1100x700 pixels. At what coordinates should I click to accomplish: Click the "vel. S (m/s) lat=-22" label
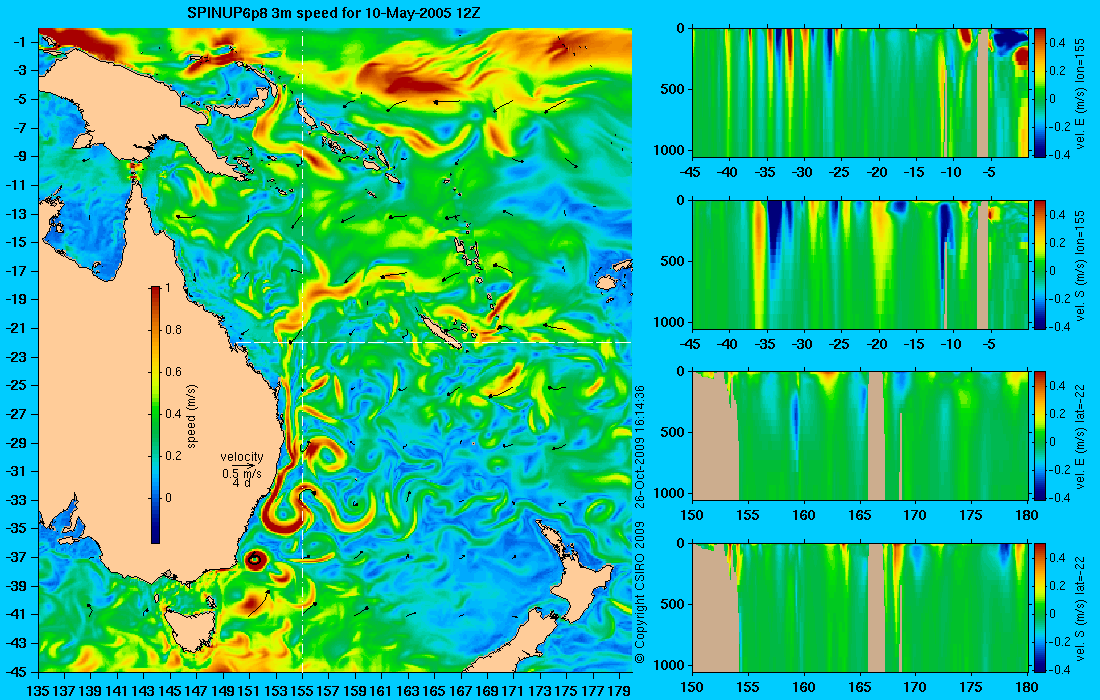point(1080,607)
